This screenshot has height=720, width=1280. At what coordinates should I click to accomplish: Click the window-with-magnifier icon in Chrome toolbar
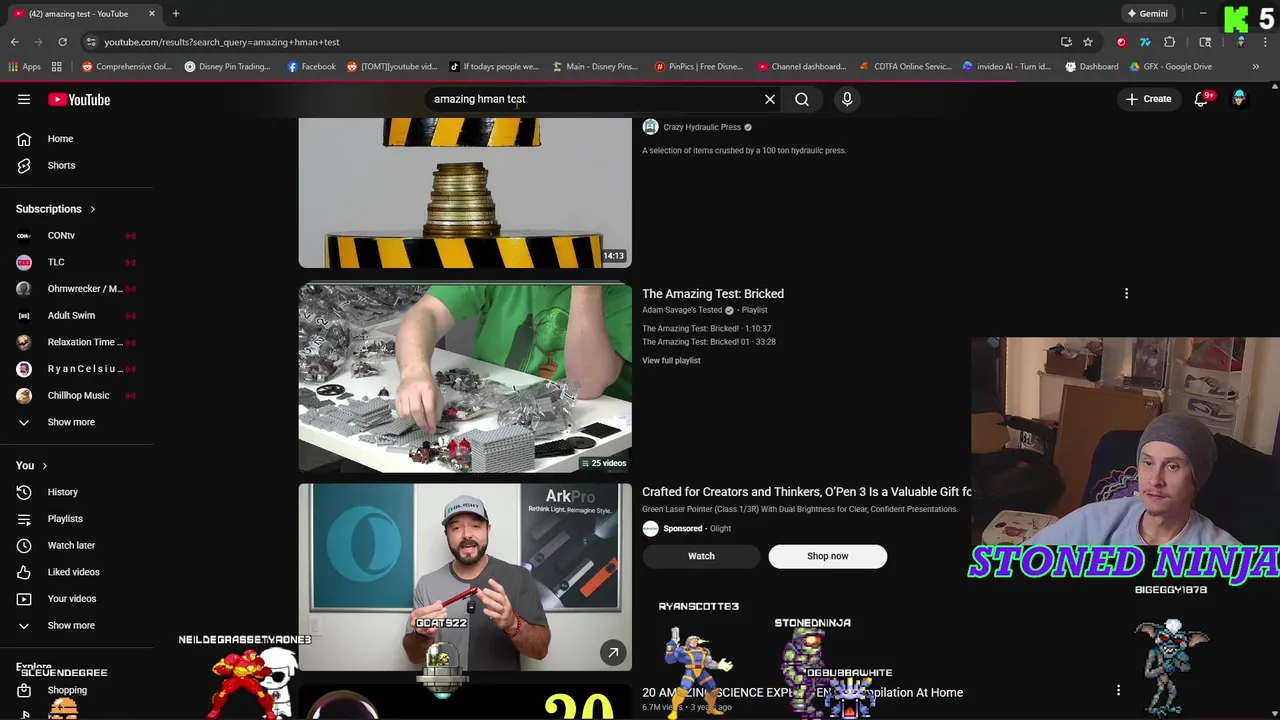[1205, 42]
